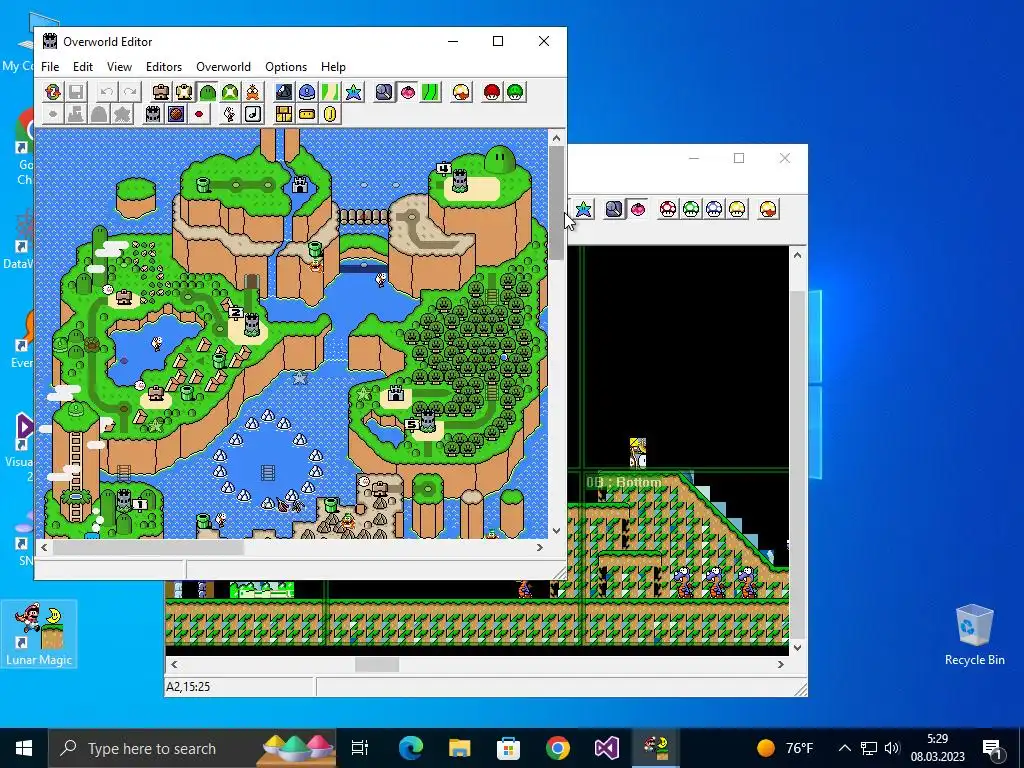Screen dimensions: 1024x768
Task: Click yellow mushroom with red arrow in Overworld toolbar
Action: (461, 92)
